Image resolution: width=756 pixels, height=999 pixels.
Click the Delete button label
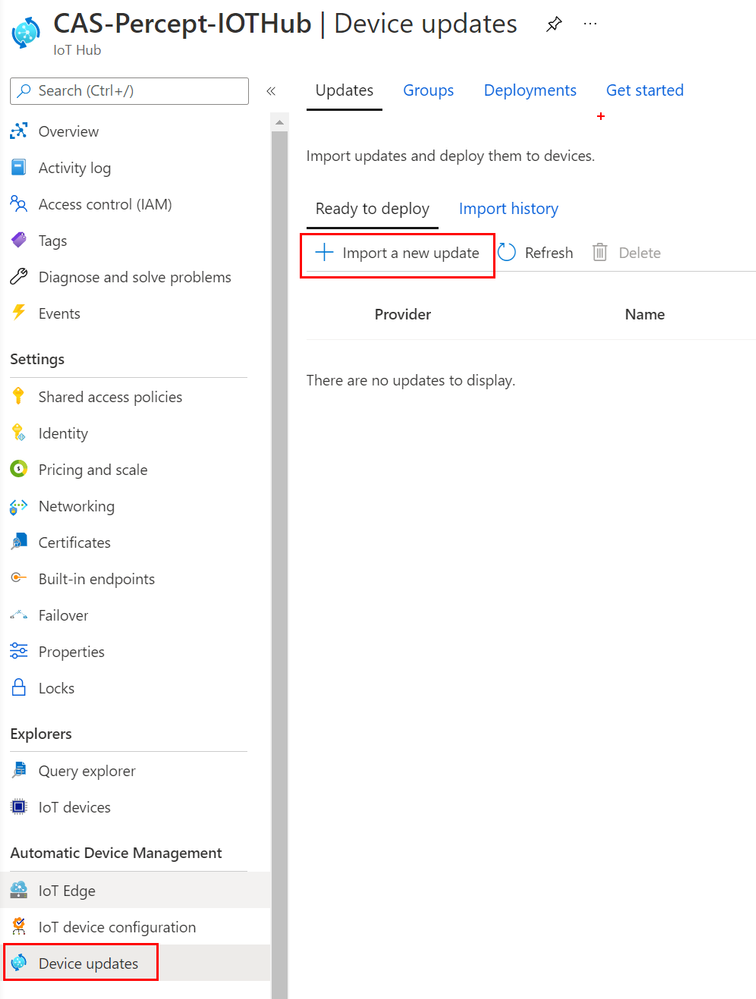[x=639, y=253]
